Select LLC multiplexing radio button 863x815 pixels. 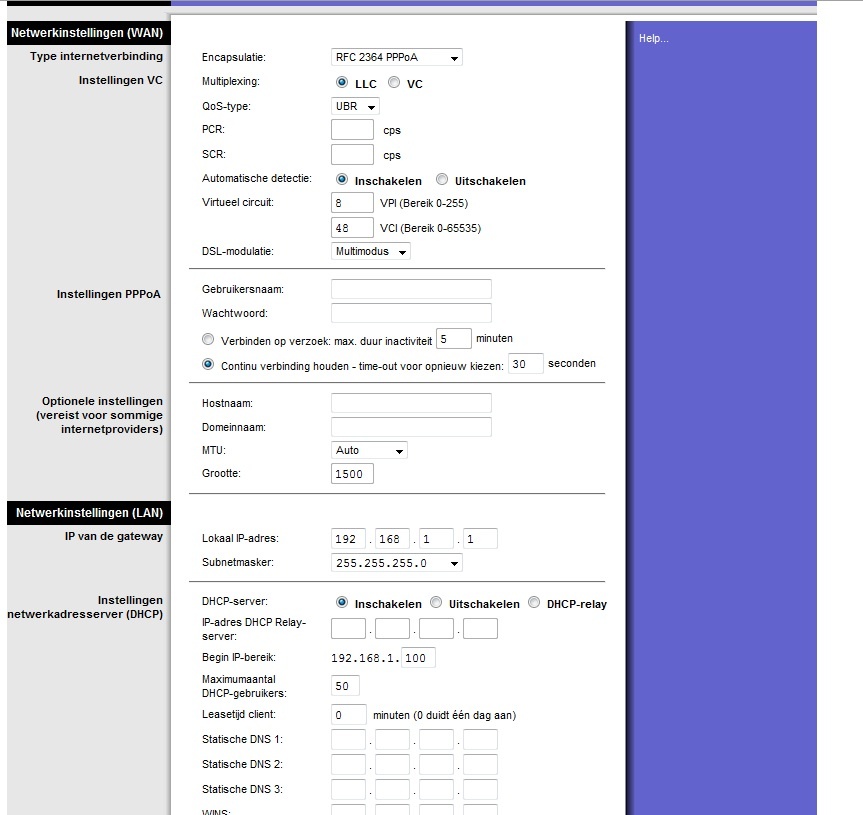pyautogui.click(x=342, y=82)
